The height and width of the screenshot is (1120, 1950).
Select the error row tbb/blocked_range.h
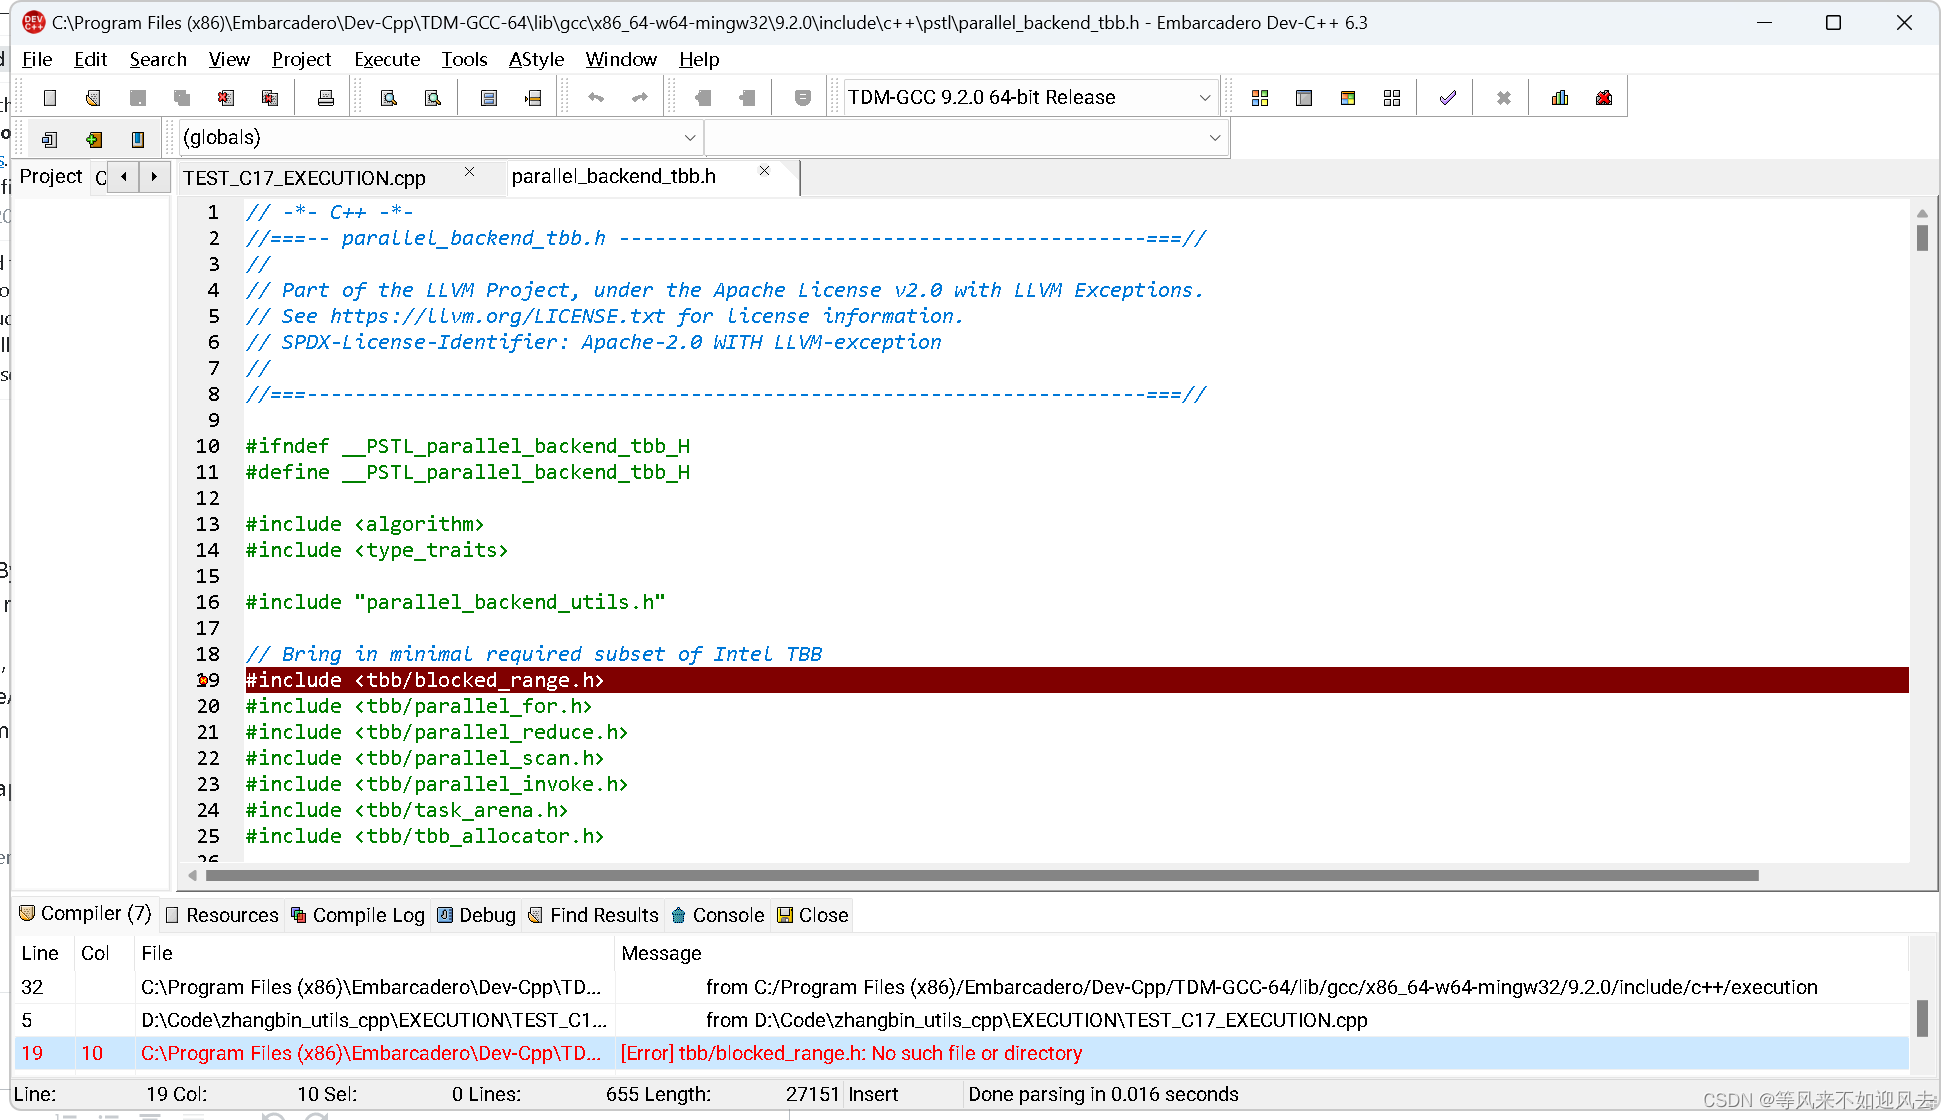point(960,1053)
